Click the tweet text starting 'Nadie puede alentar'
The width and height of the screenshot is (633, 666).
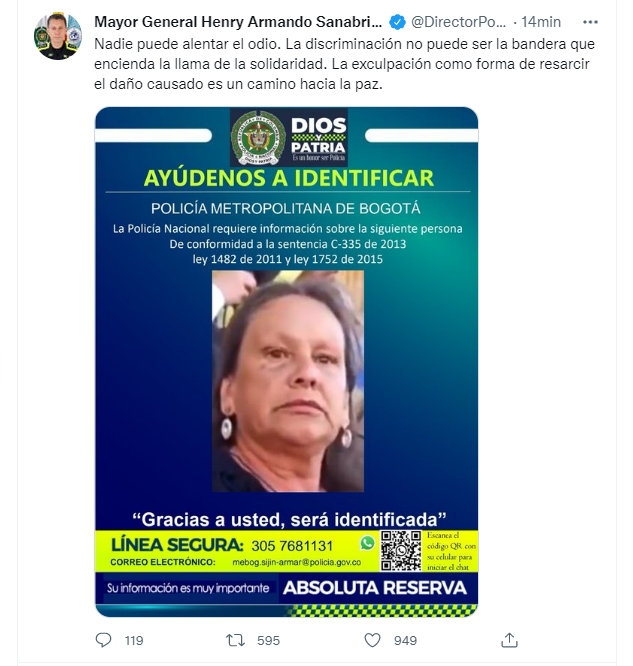point(344,64)
